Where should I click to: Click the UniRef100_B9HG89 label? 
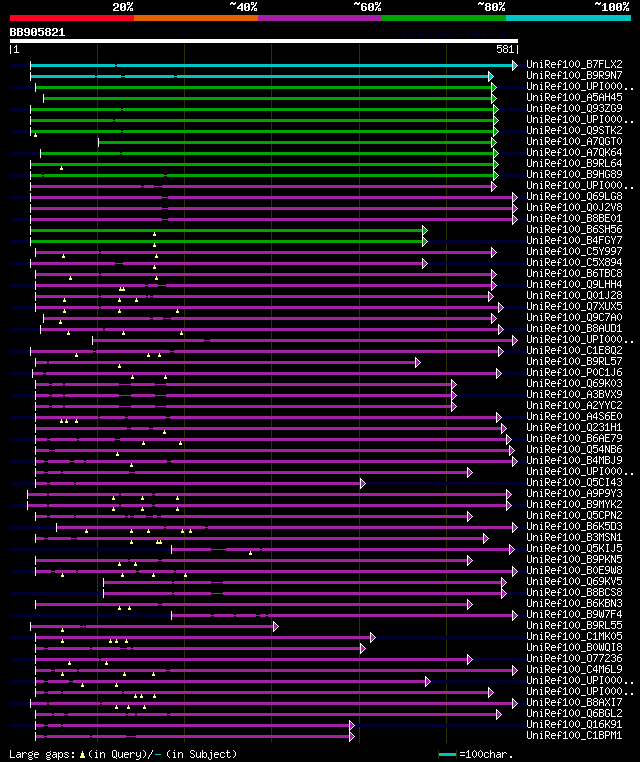tap(574, 174)
